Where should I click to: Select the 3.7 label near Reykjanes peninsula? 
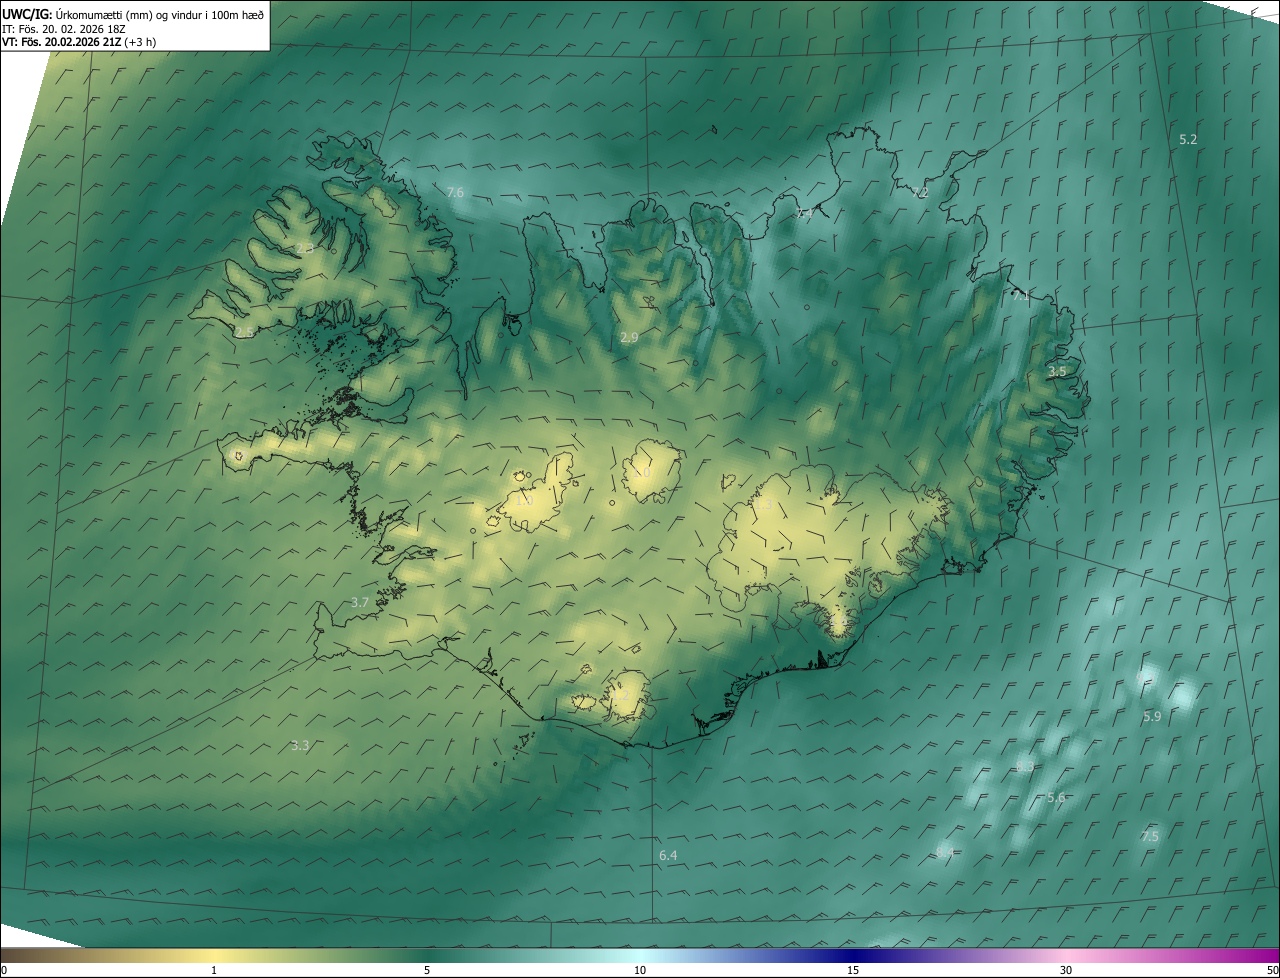[x=360, y=602]
